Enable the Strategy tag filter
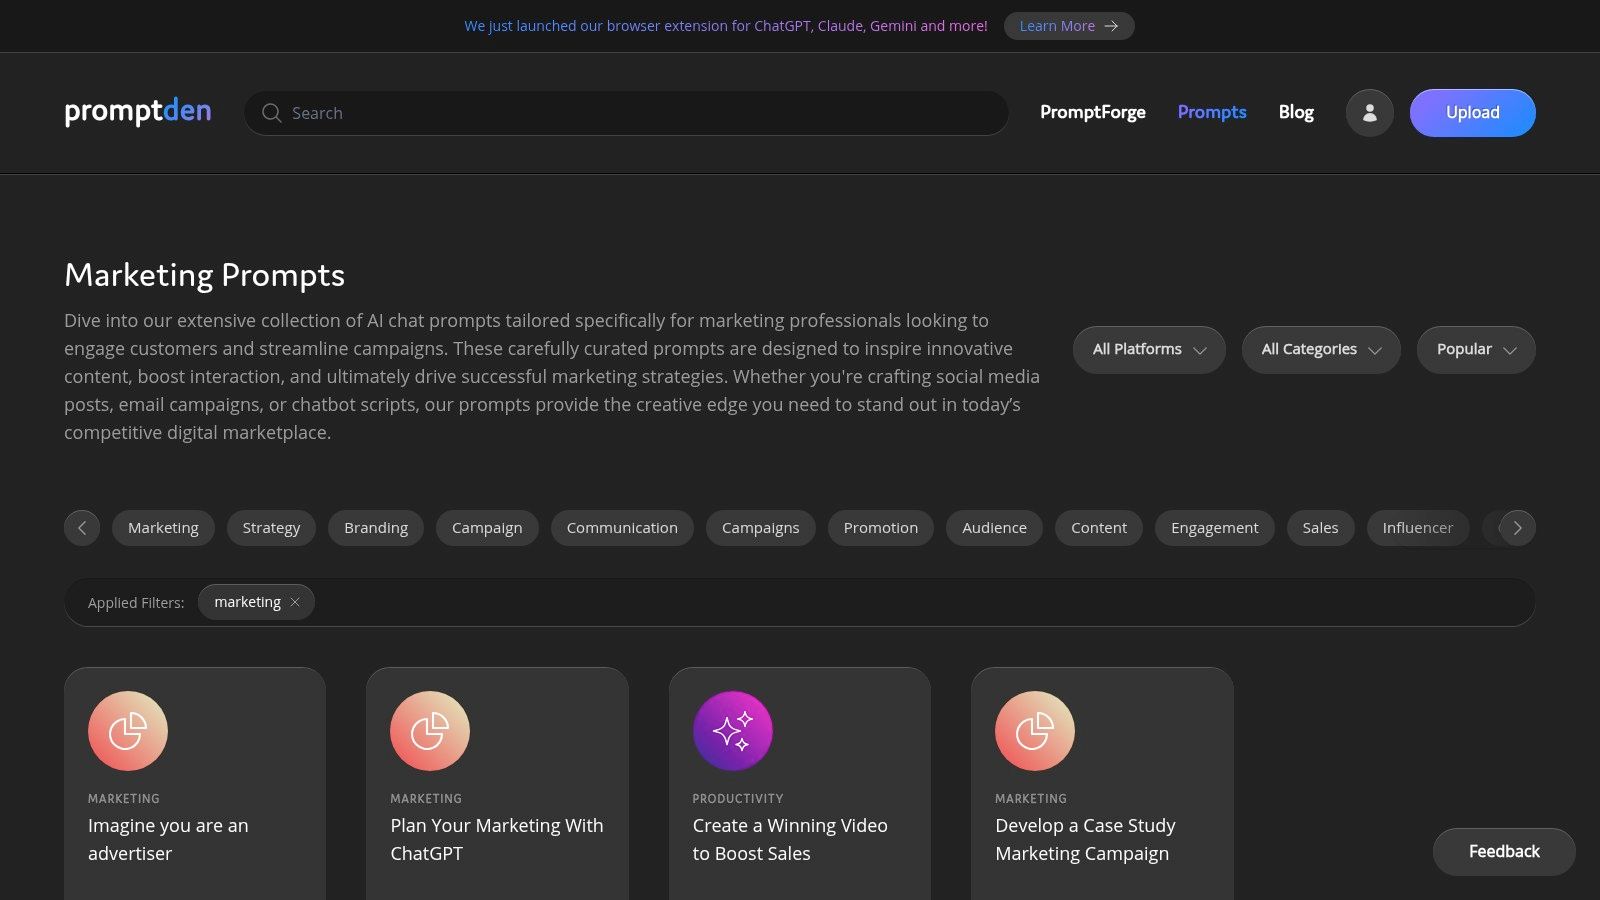Image resolution: width=1600 pixels, height=900 pixels. [271, 528]
